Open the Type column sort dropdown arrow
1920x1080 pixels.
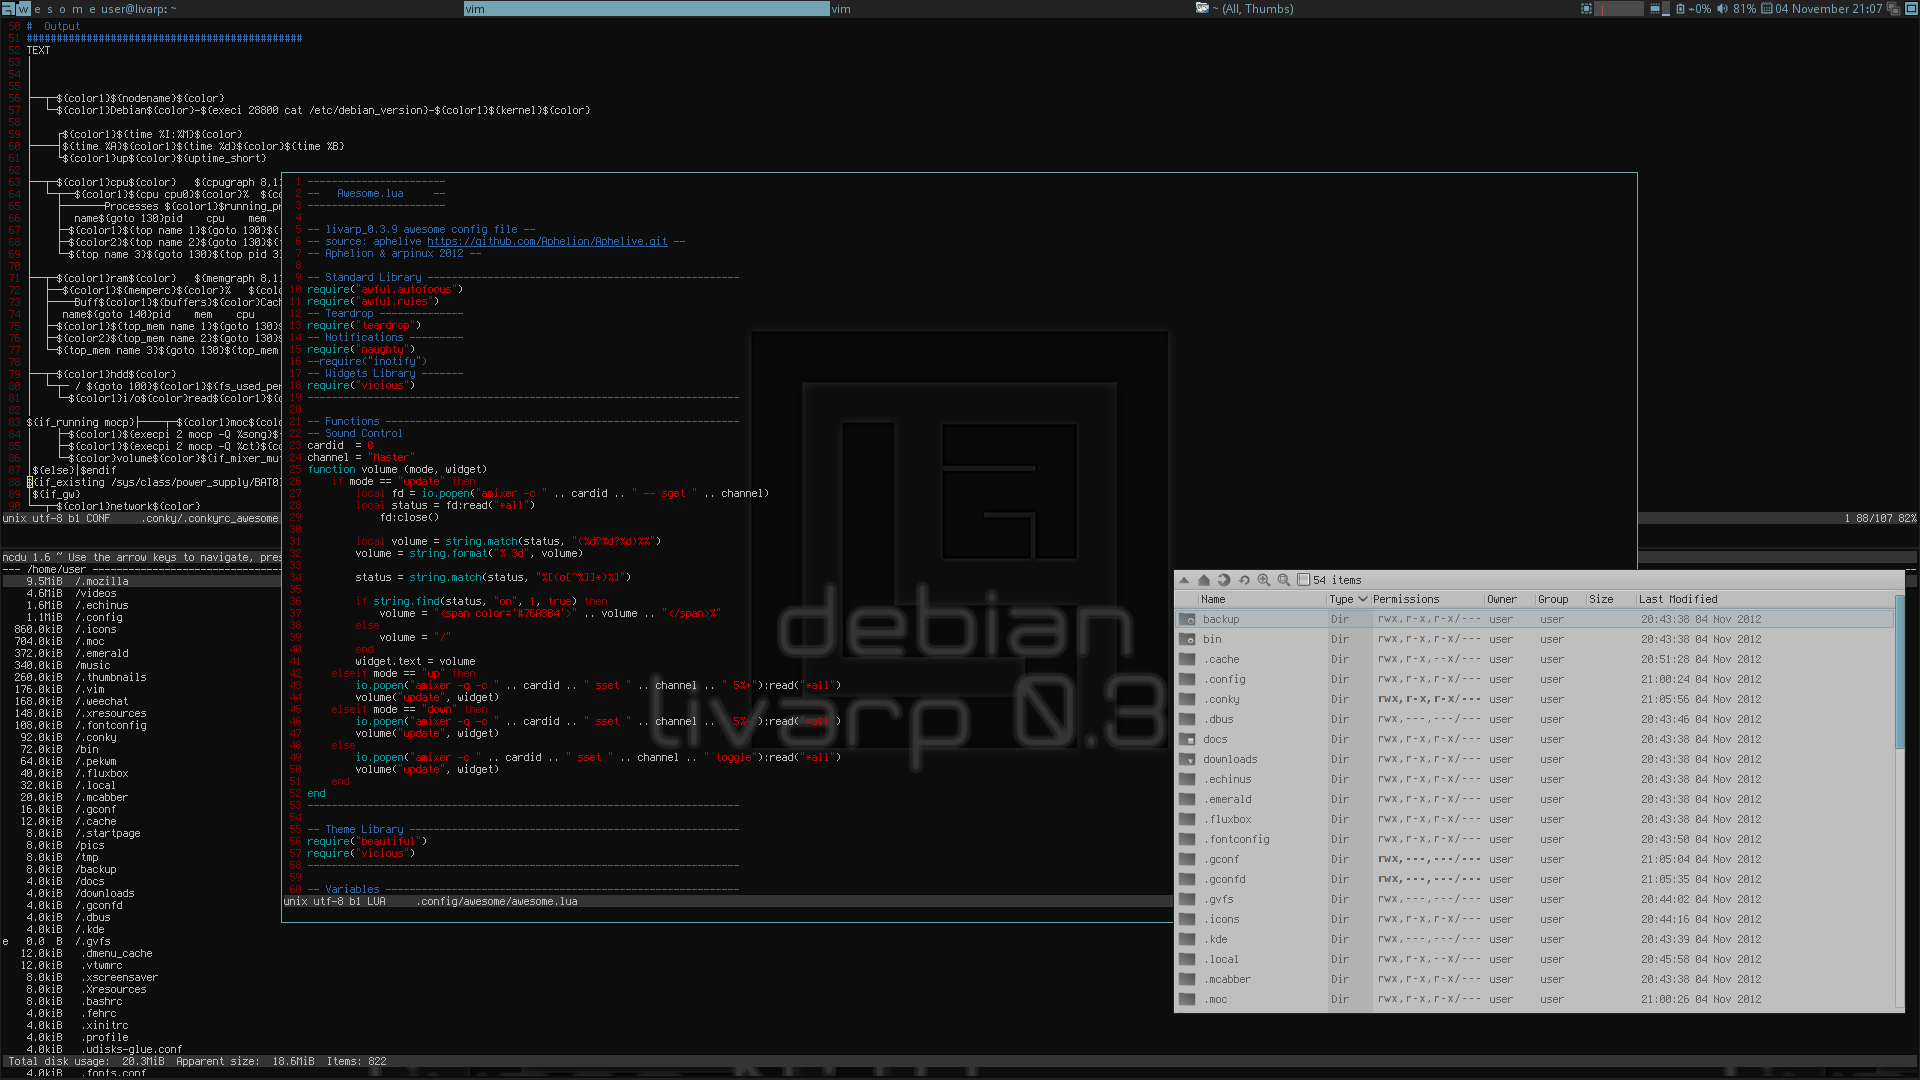point(1362,599)
